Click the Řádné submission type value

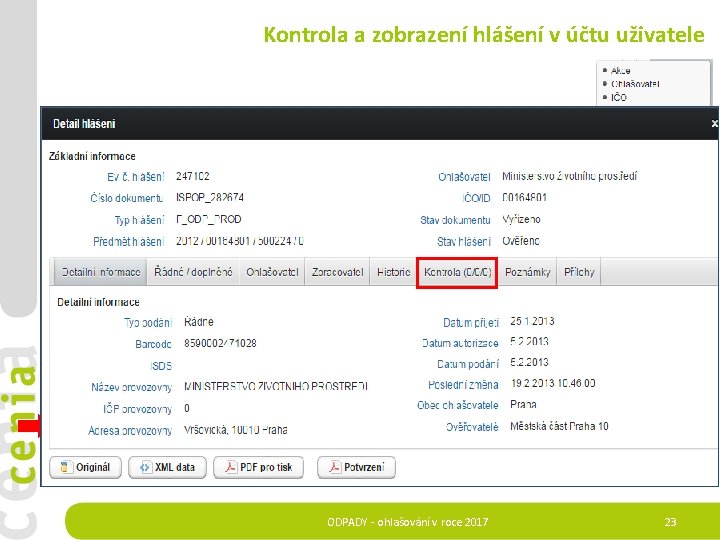tap(198, 322)
